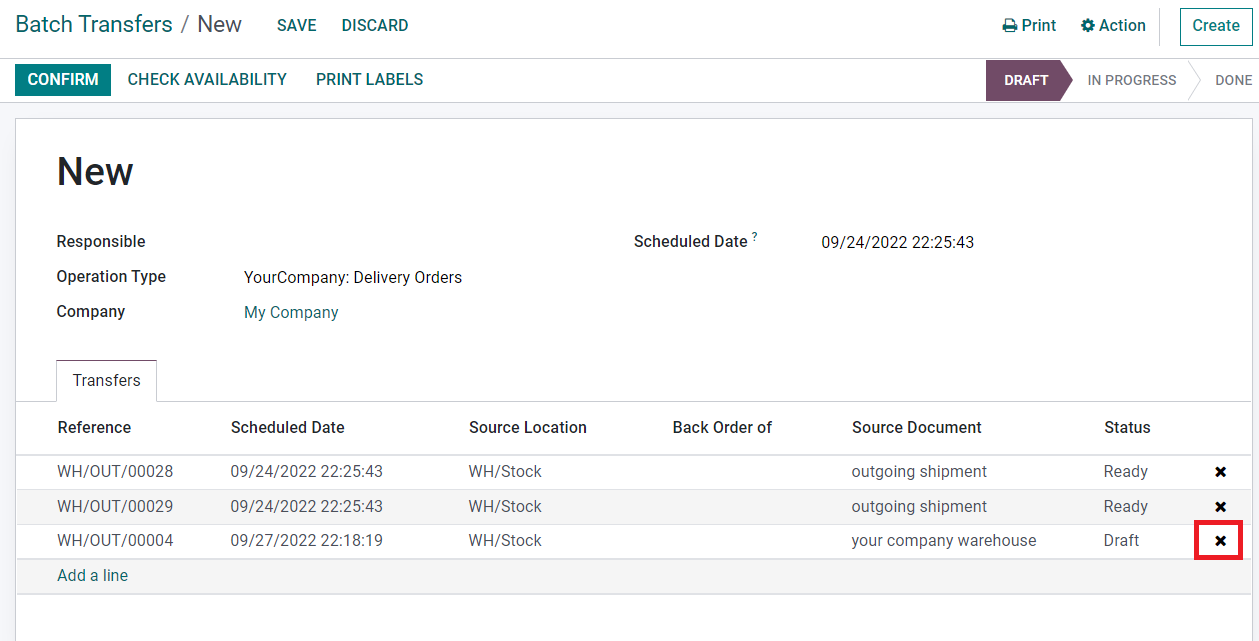Screen dimensions: 1259x641
Task: Add a line to transfers list
Action: coord(93,576)
